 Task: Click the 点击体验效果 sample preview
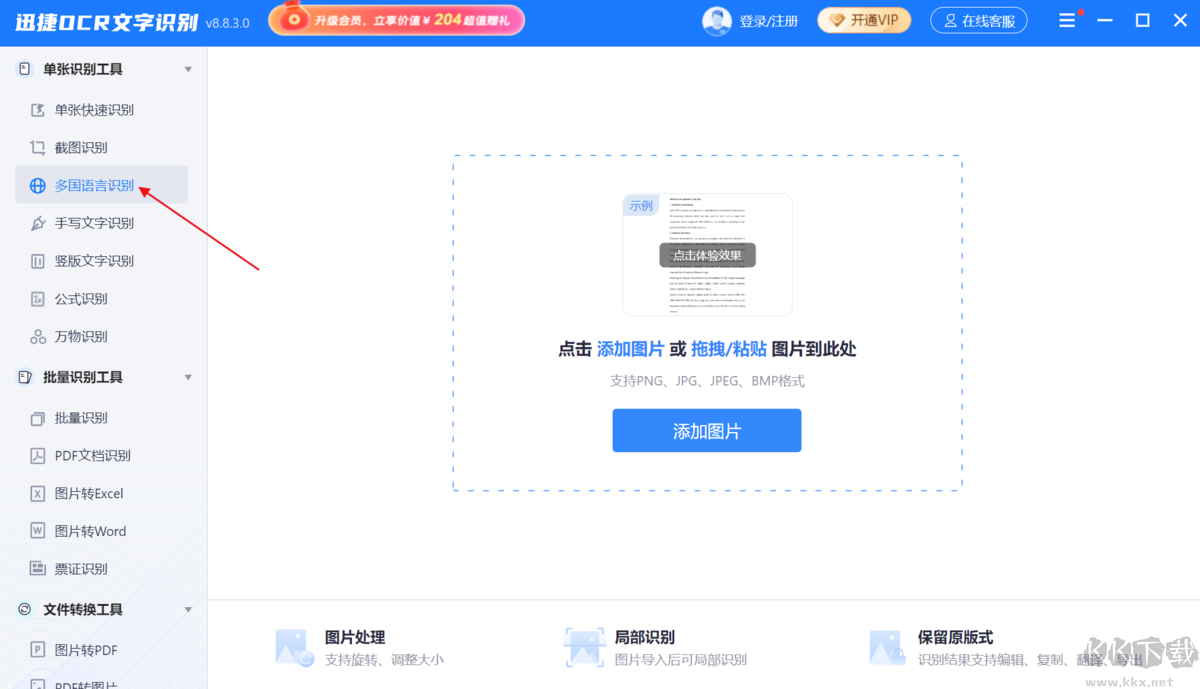click(707, 254)
